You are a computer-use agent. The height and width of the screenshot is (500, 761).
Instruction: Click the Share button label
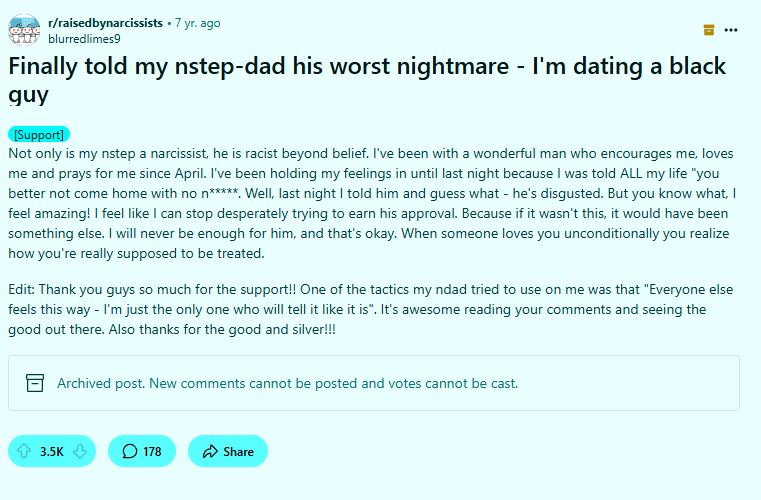238,451
